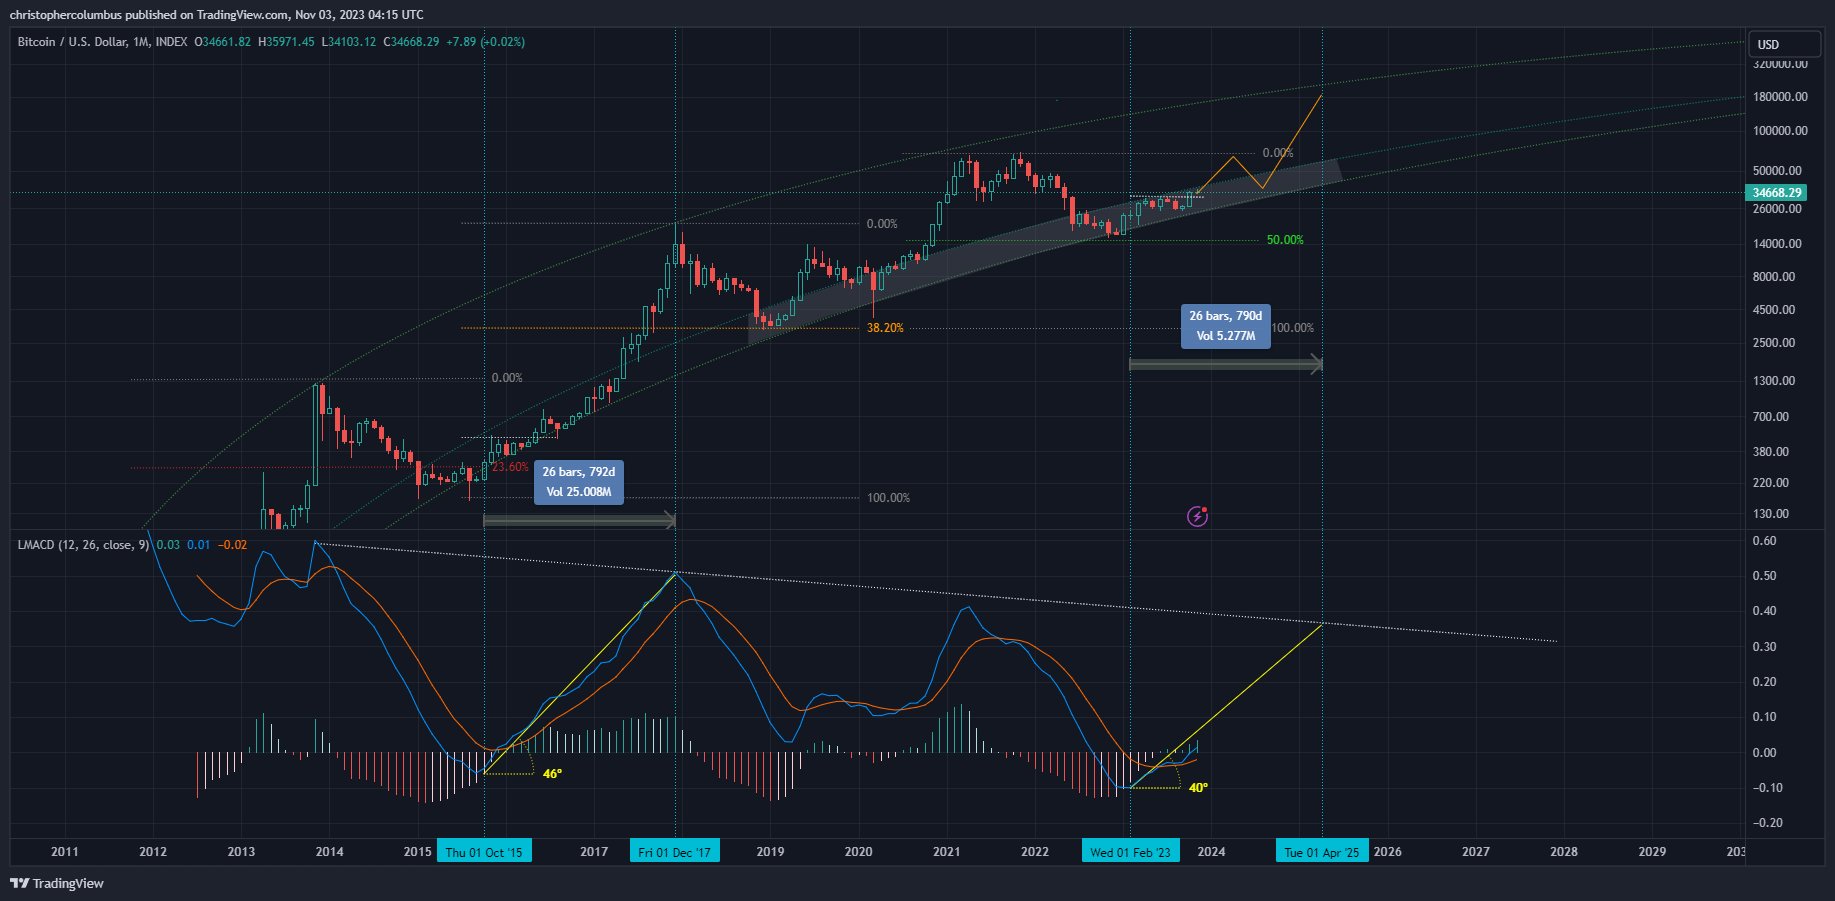Click the purple lightning bolt event icon

[x=1197, y=516]
